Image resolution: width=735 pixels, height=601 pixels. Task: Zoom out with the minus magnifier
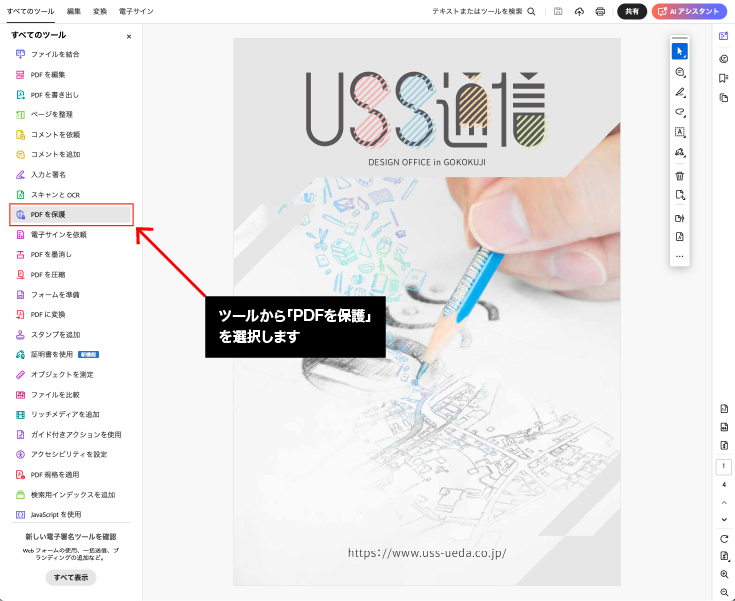pyautogui.click(x=724, y=593)
